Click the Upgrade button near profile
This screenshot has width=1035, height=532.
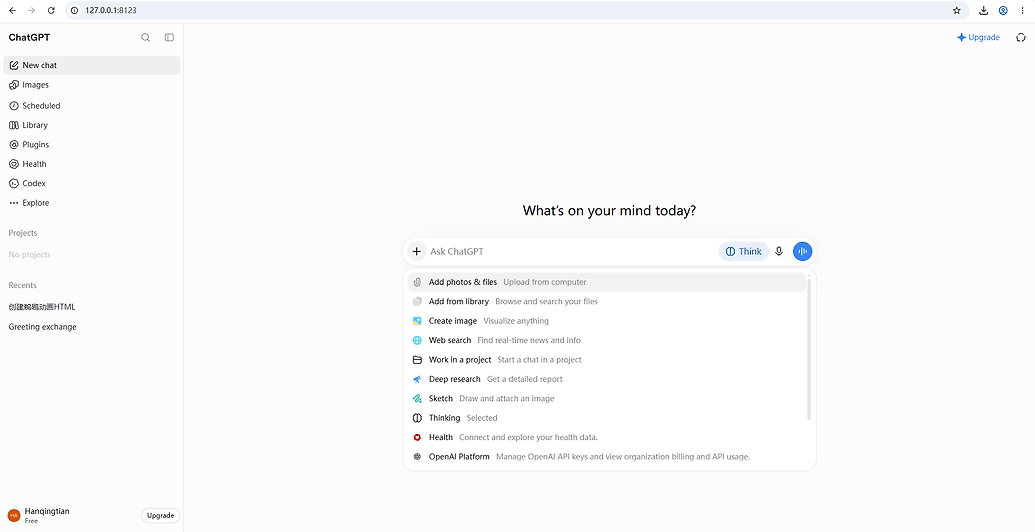160,515
